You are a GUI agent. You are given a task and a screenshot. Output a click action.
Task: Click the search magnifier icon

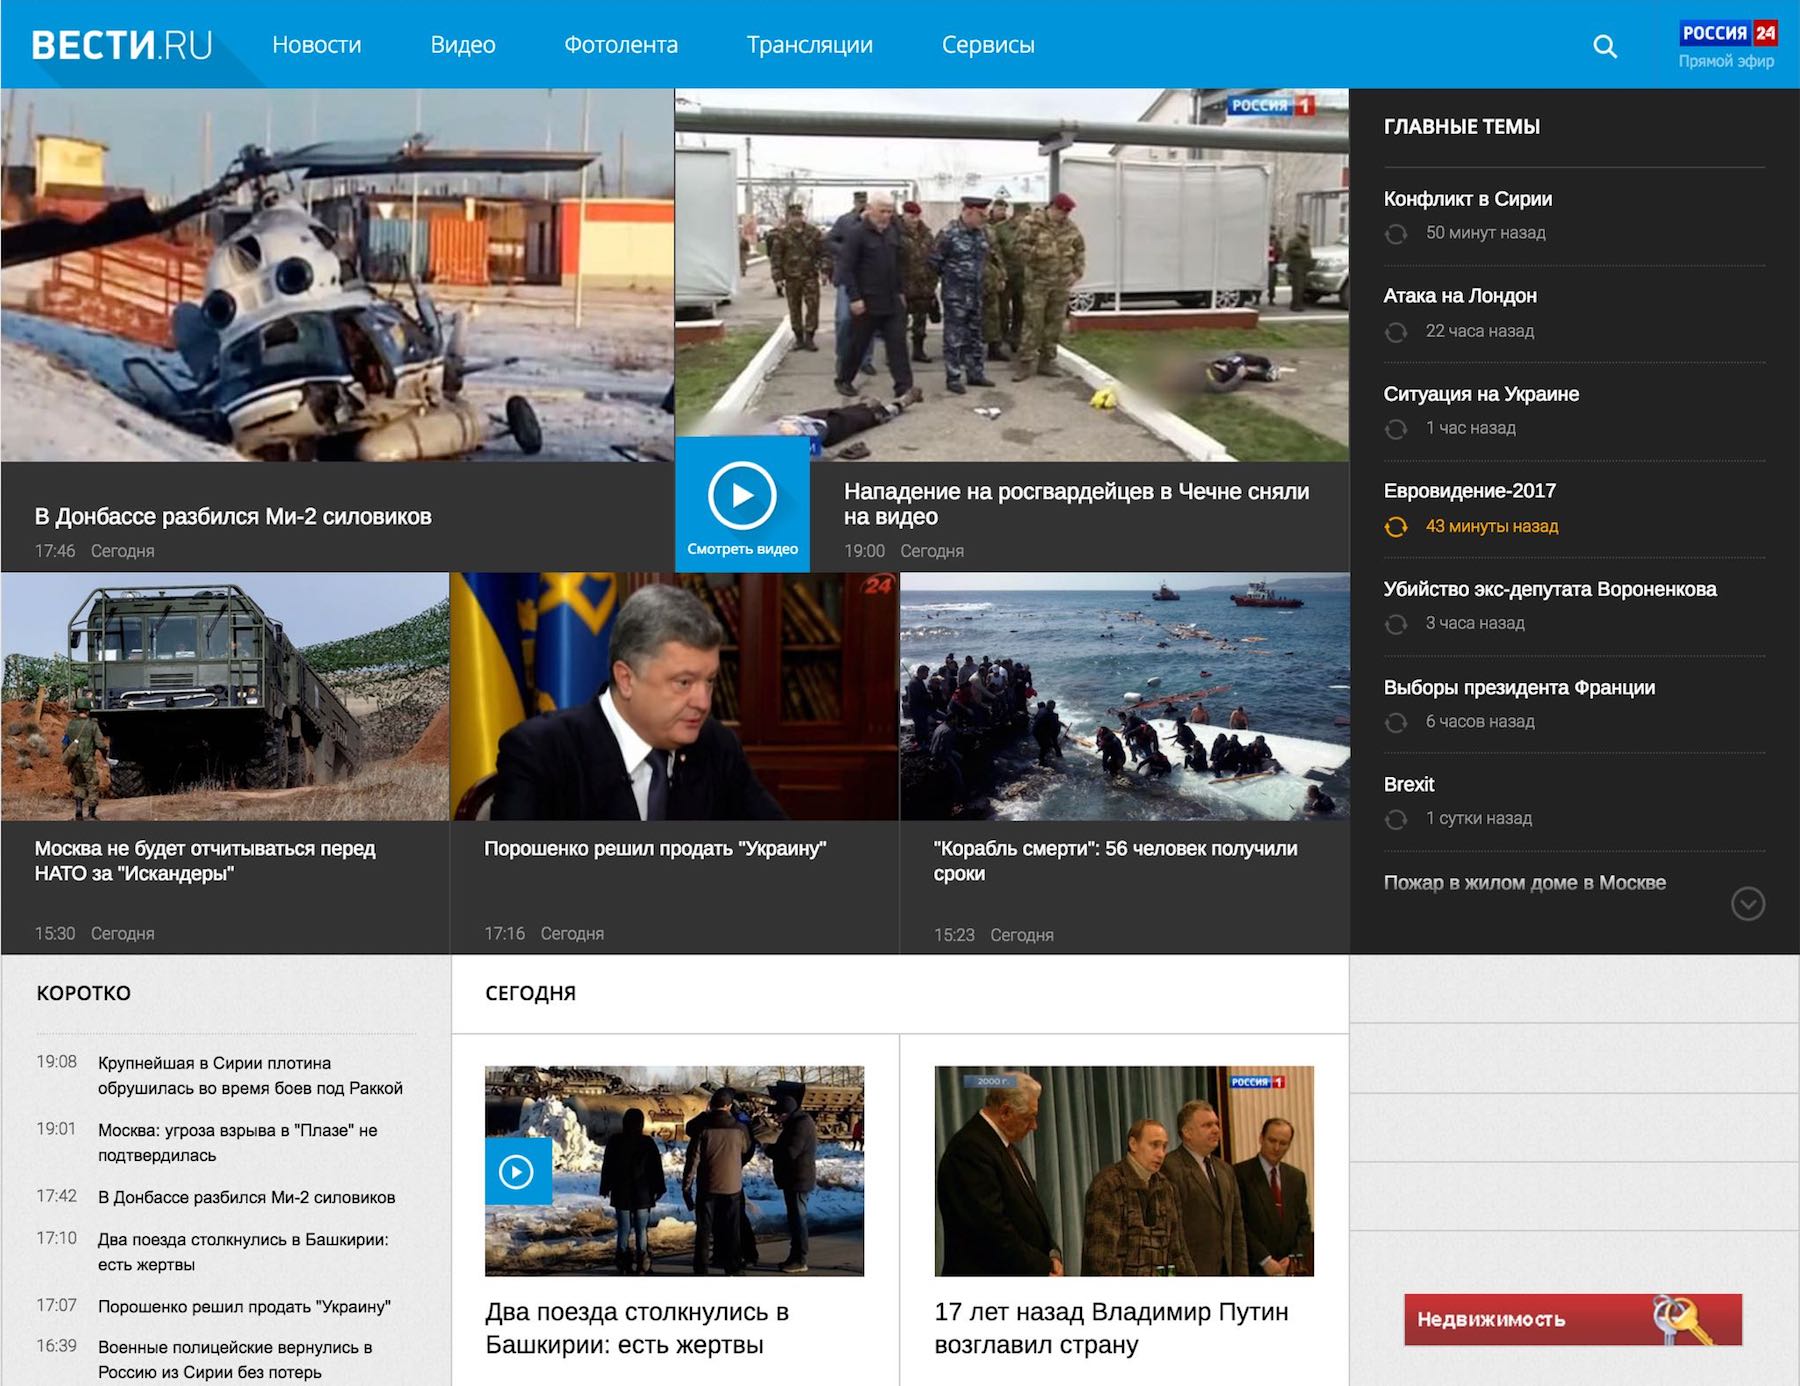pos(1604,46)
